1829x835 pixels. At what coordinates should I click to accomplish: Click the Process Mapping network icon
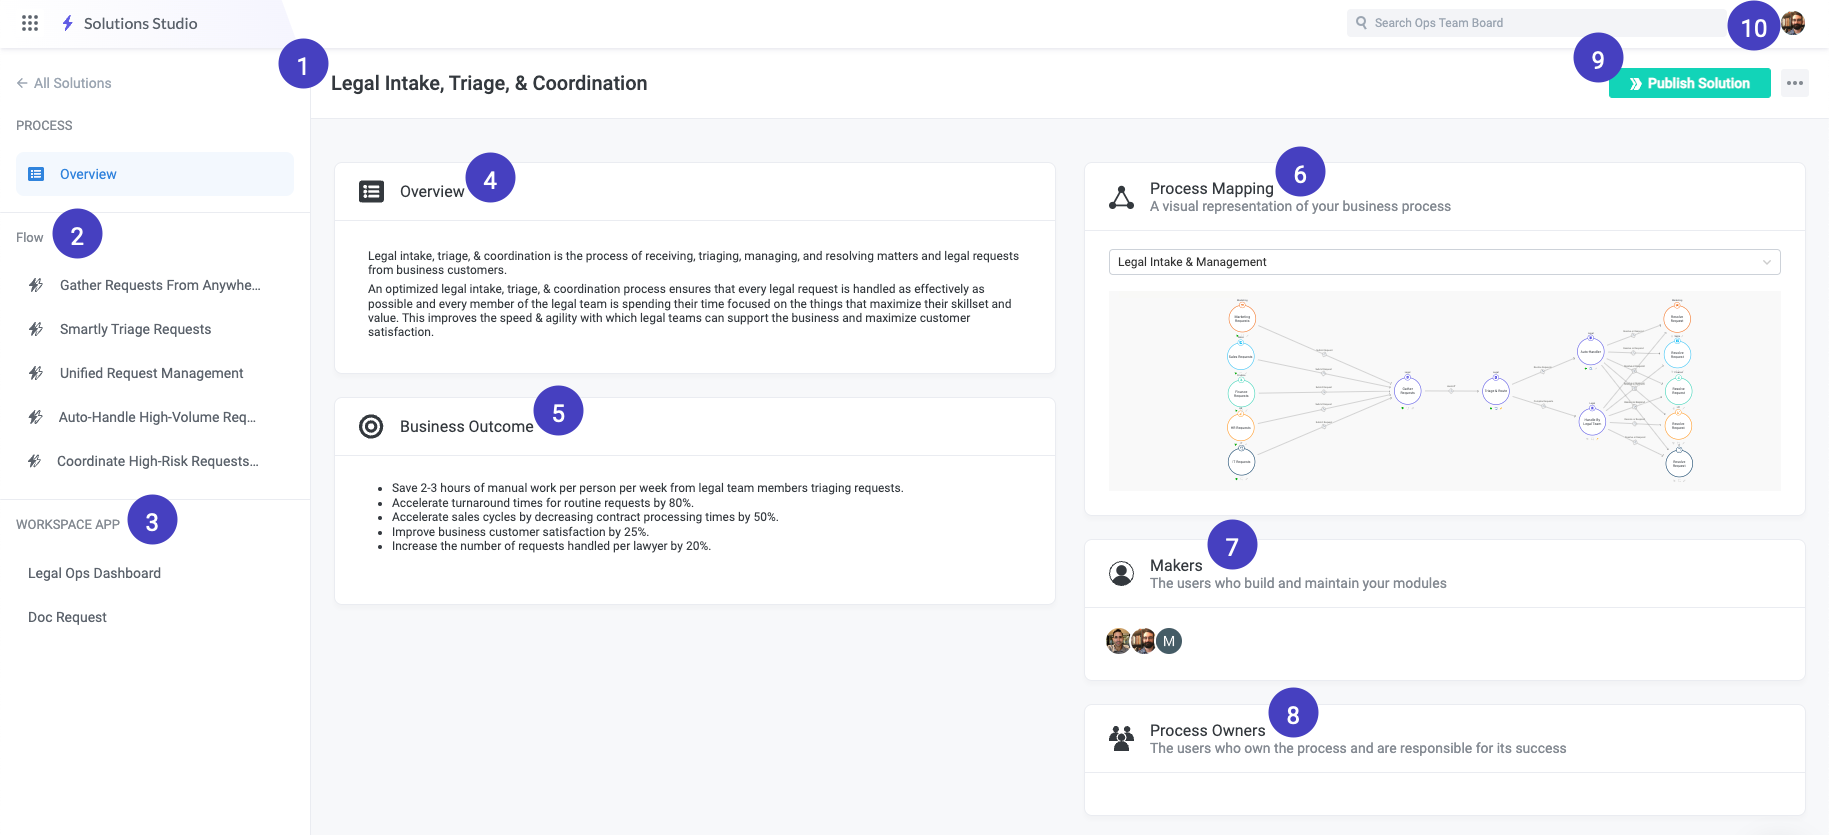coord(1122,196)
